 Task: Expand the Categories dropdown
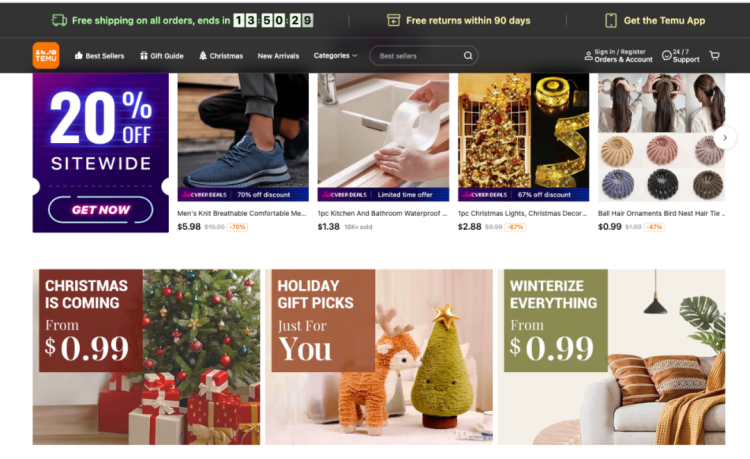335,55
